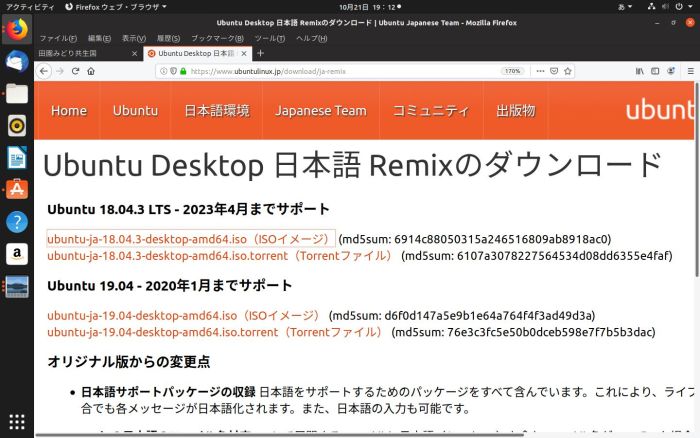The height and width of the screenshot is (438, 700).
Task: Open the image viewer dock icon
Action: pos(17,287)
